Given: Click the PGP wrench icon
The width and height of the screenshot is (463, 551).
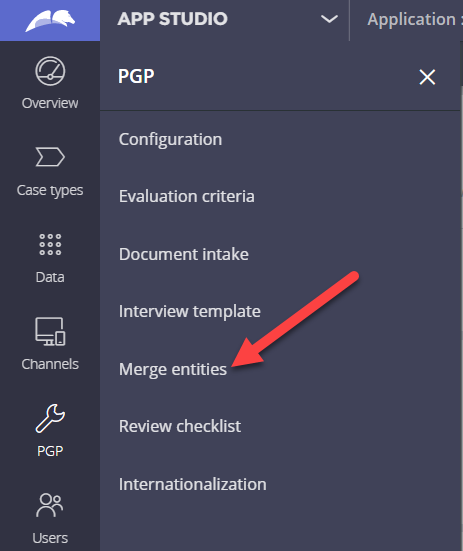Looking at the screenshot, I should (50, 418).
